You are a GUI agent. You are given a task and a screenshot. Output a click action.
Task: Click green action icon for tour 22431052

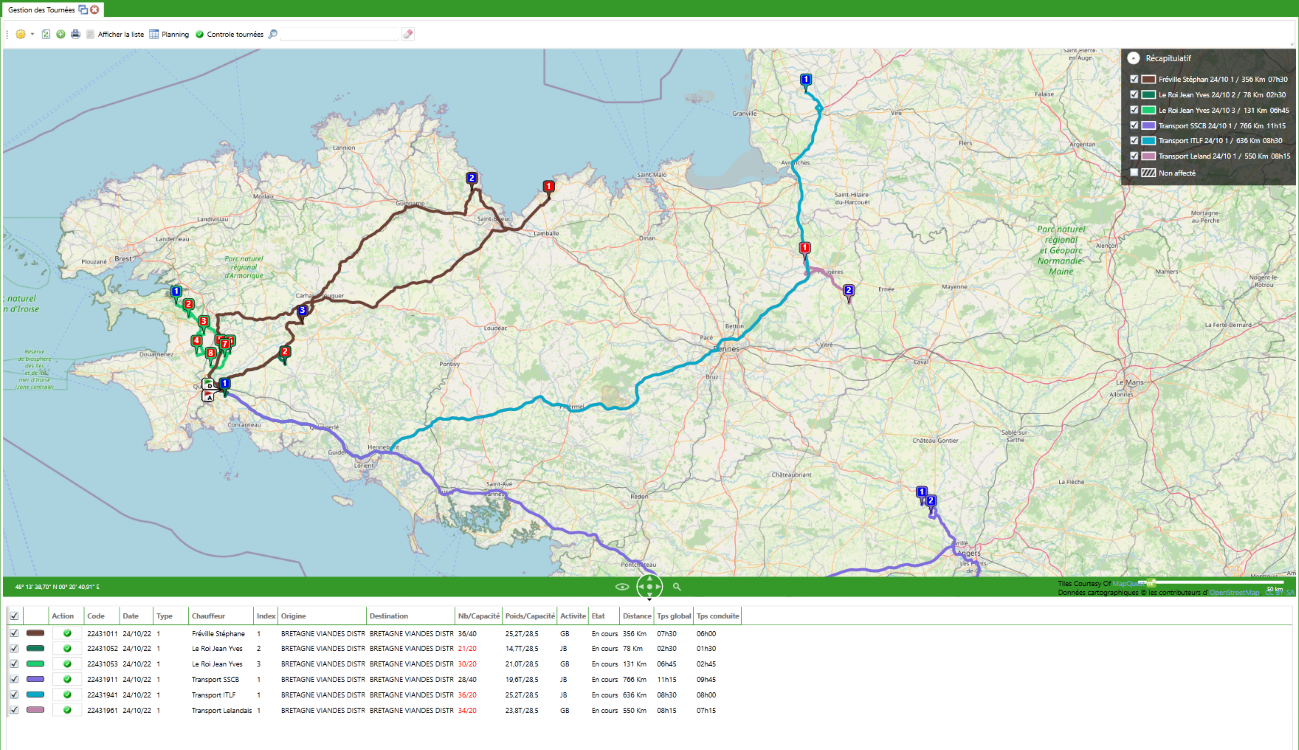[x=67, y=648]
